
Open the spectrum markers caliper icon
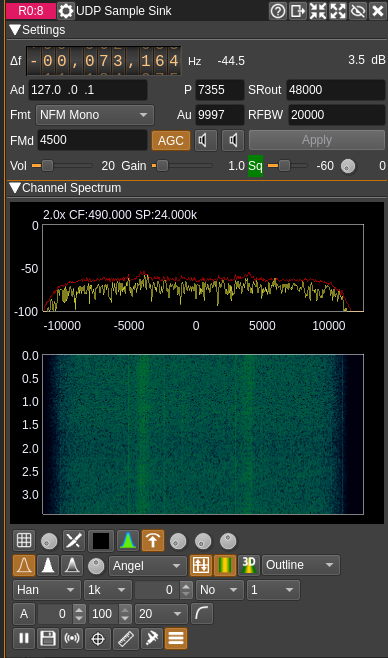(x=151, y=639)
